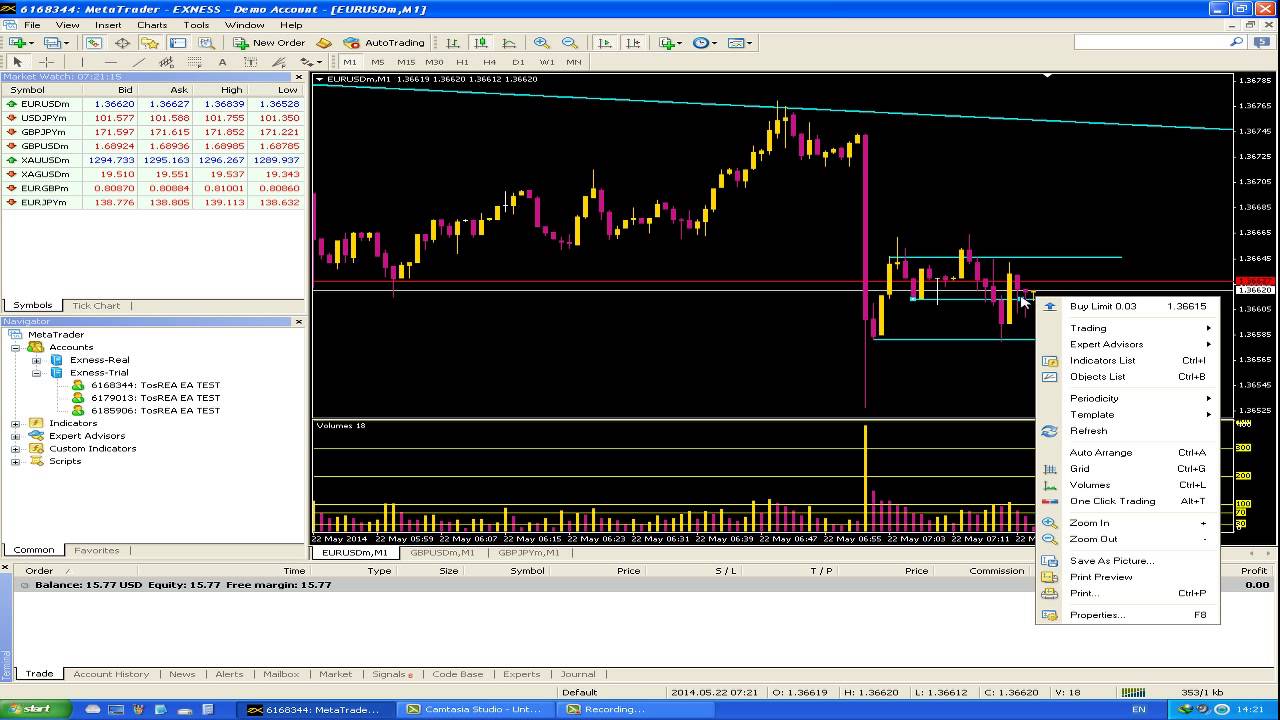This screenshot has width=1280, height=720.
Task: Select the trendline drawing tool
Action: click(138, 62)
